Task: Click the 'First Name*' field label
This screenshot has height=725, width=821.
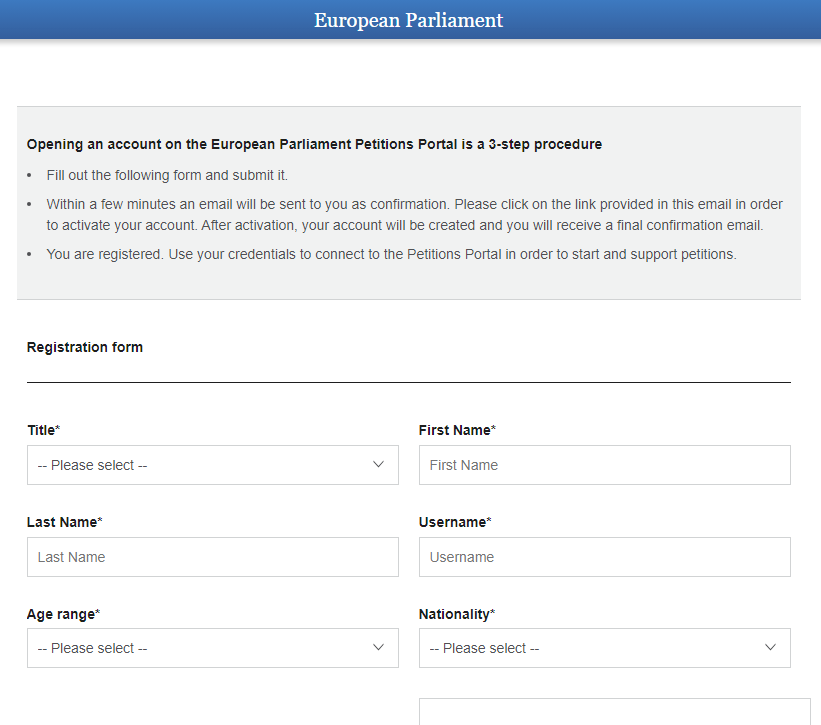Action: pos(457,430)
